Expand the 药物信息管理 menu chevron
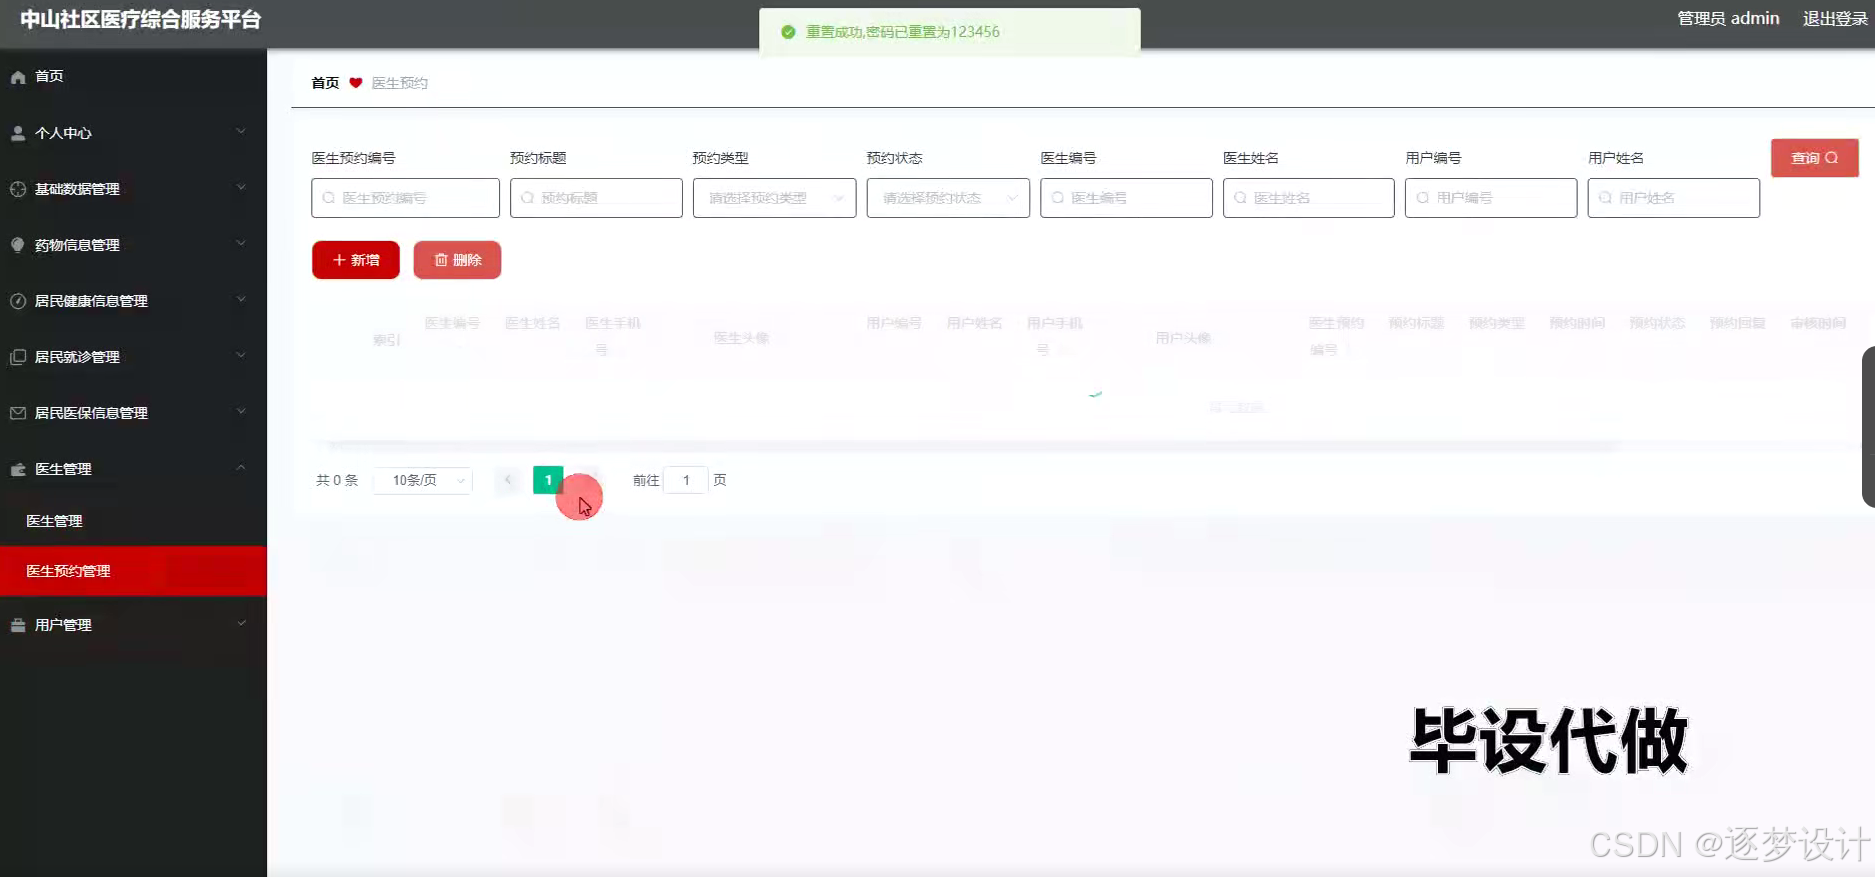Image resolution: width=1875 pixels, height=877 pixels. click(241, 244)
